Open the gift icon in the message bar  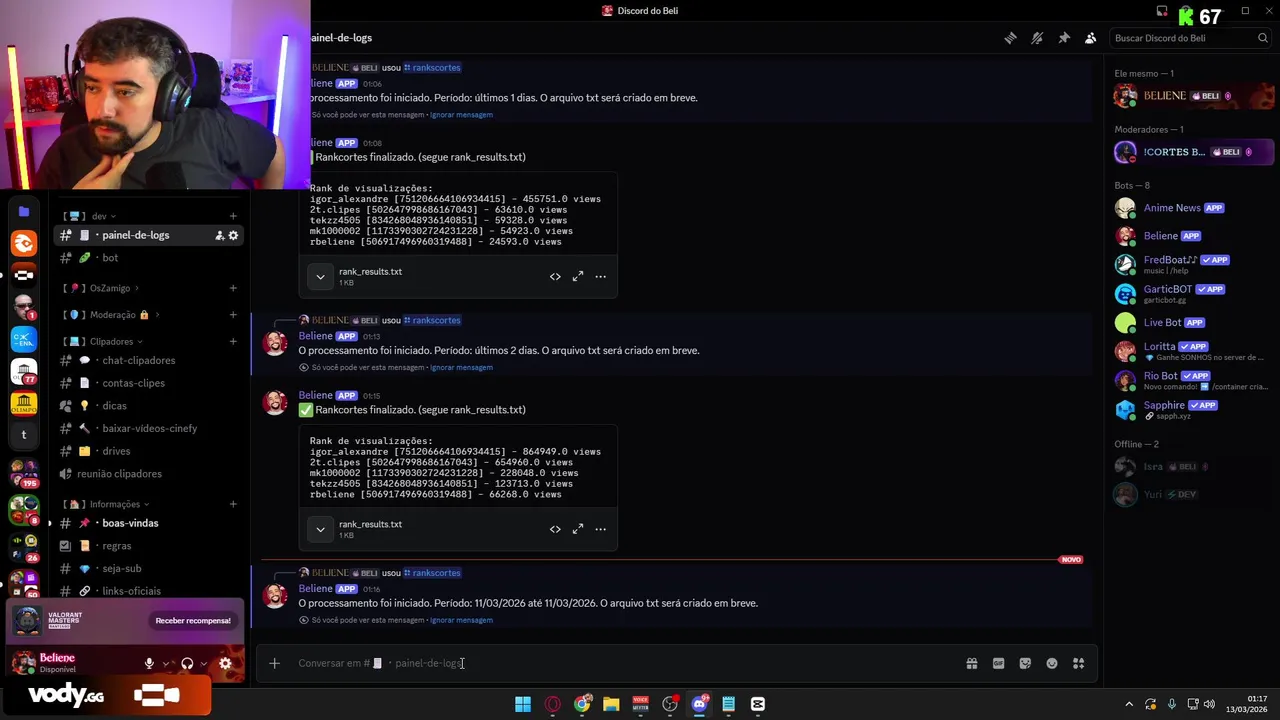(972, 663)
